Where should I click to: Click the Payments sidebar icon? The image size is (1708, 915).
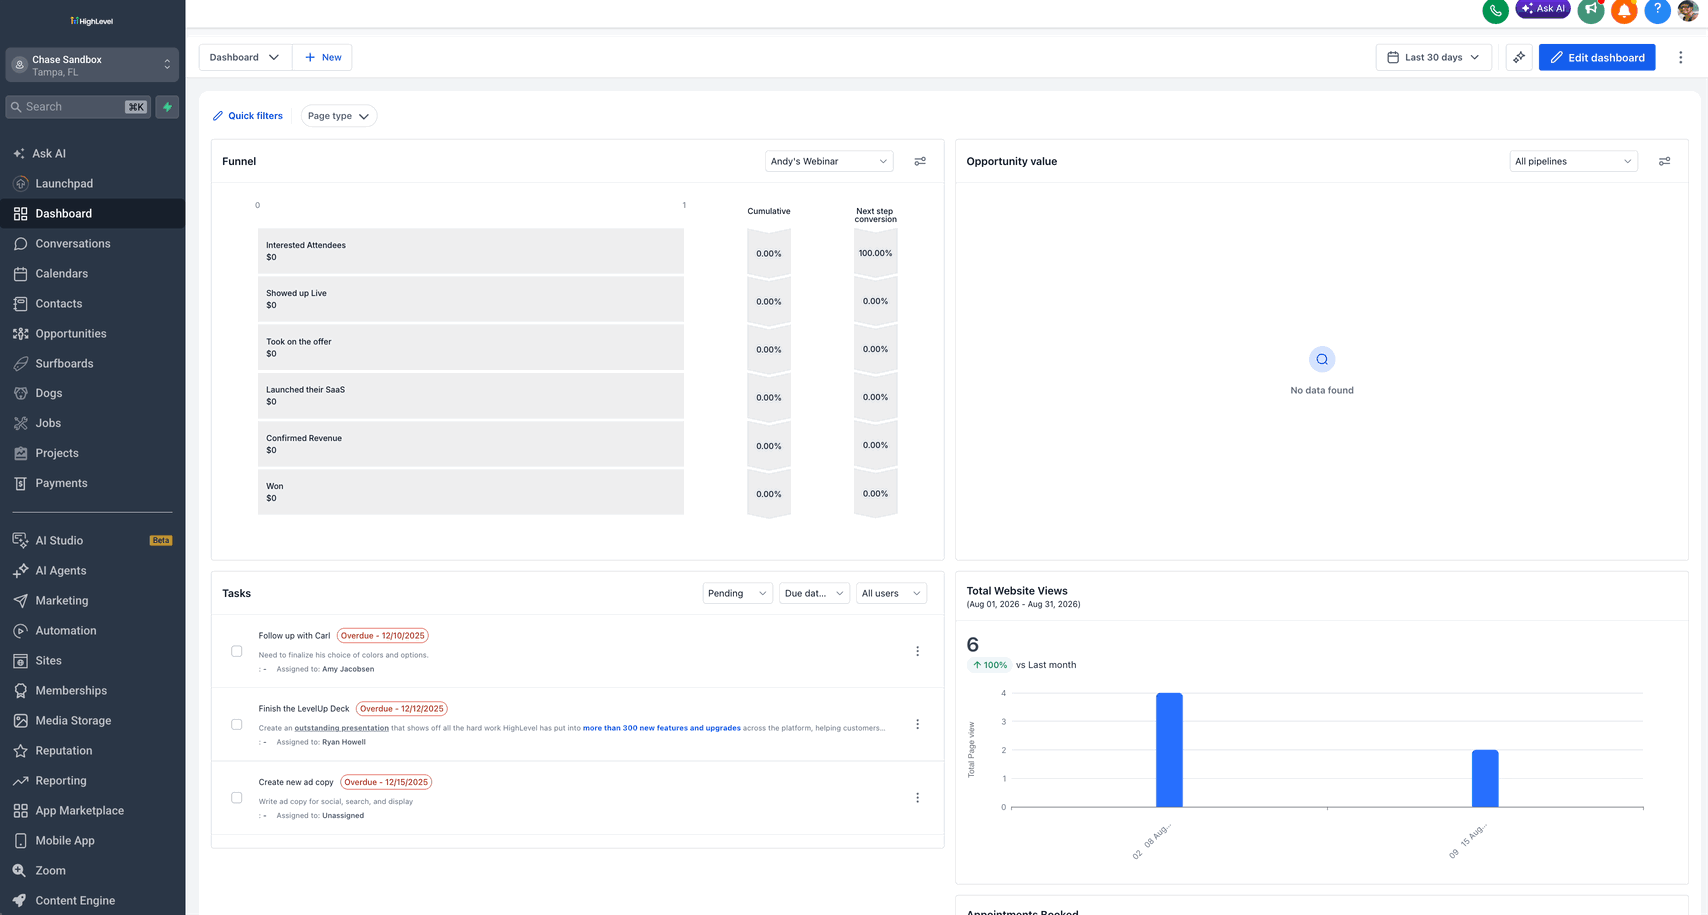click(20, 484)
